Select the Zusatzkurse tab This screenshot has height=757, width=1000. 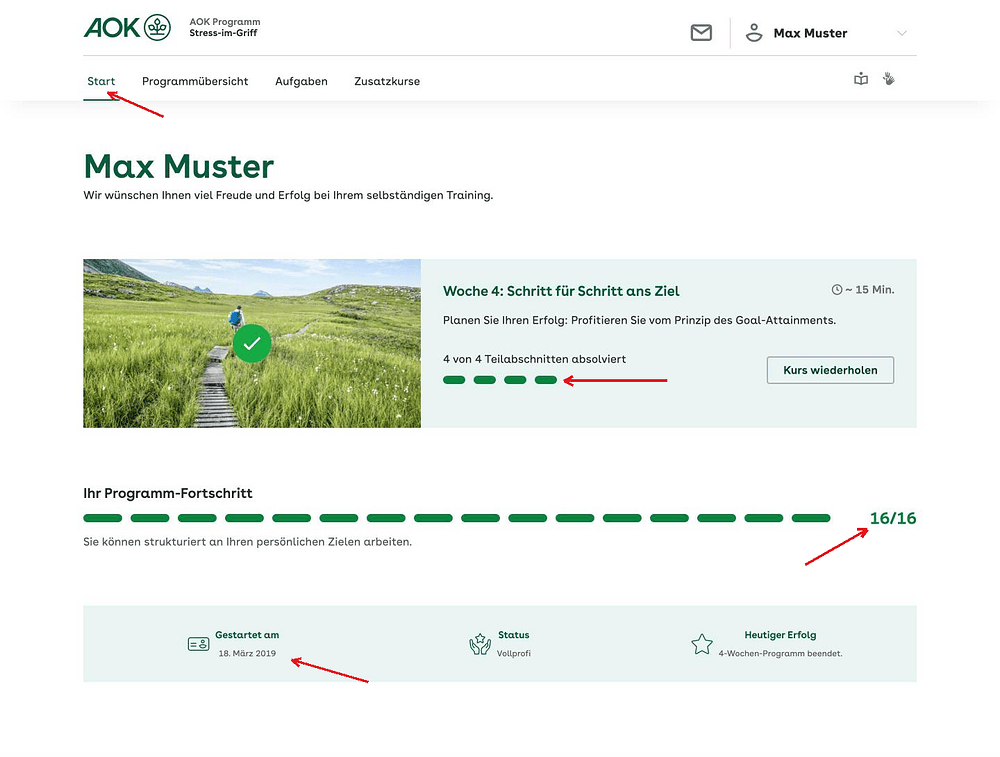pyautogui.click(x=387, y=81)
